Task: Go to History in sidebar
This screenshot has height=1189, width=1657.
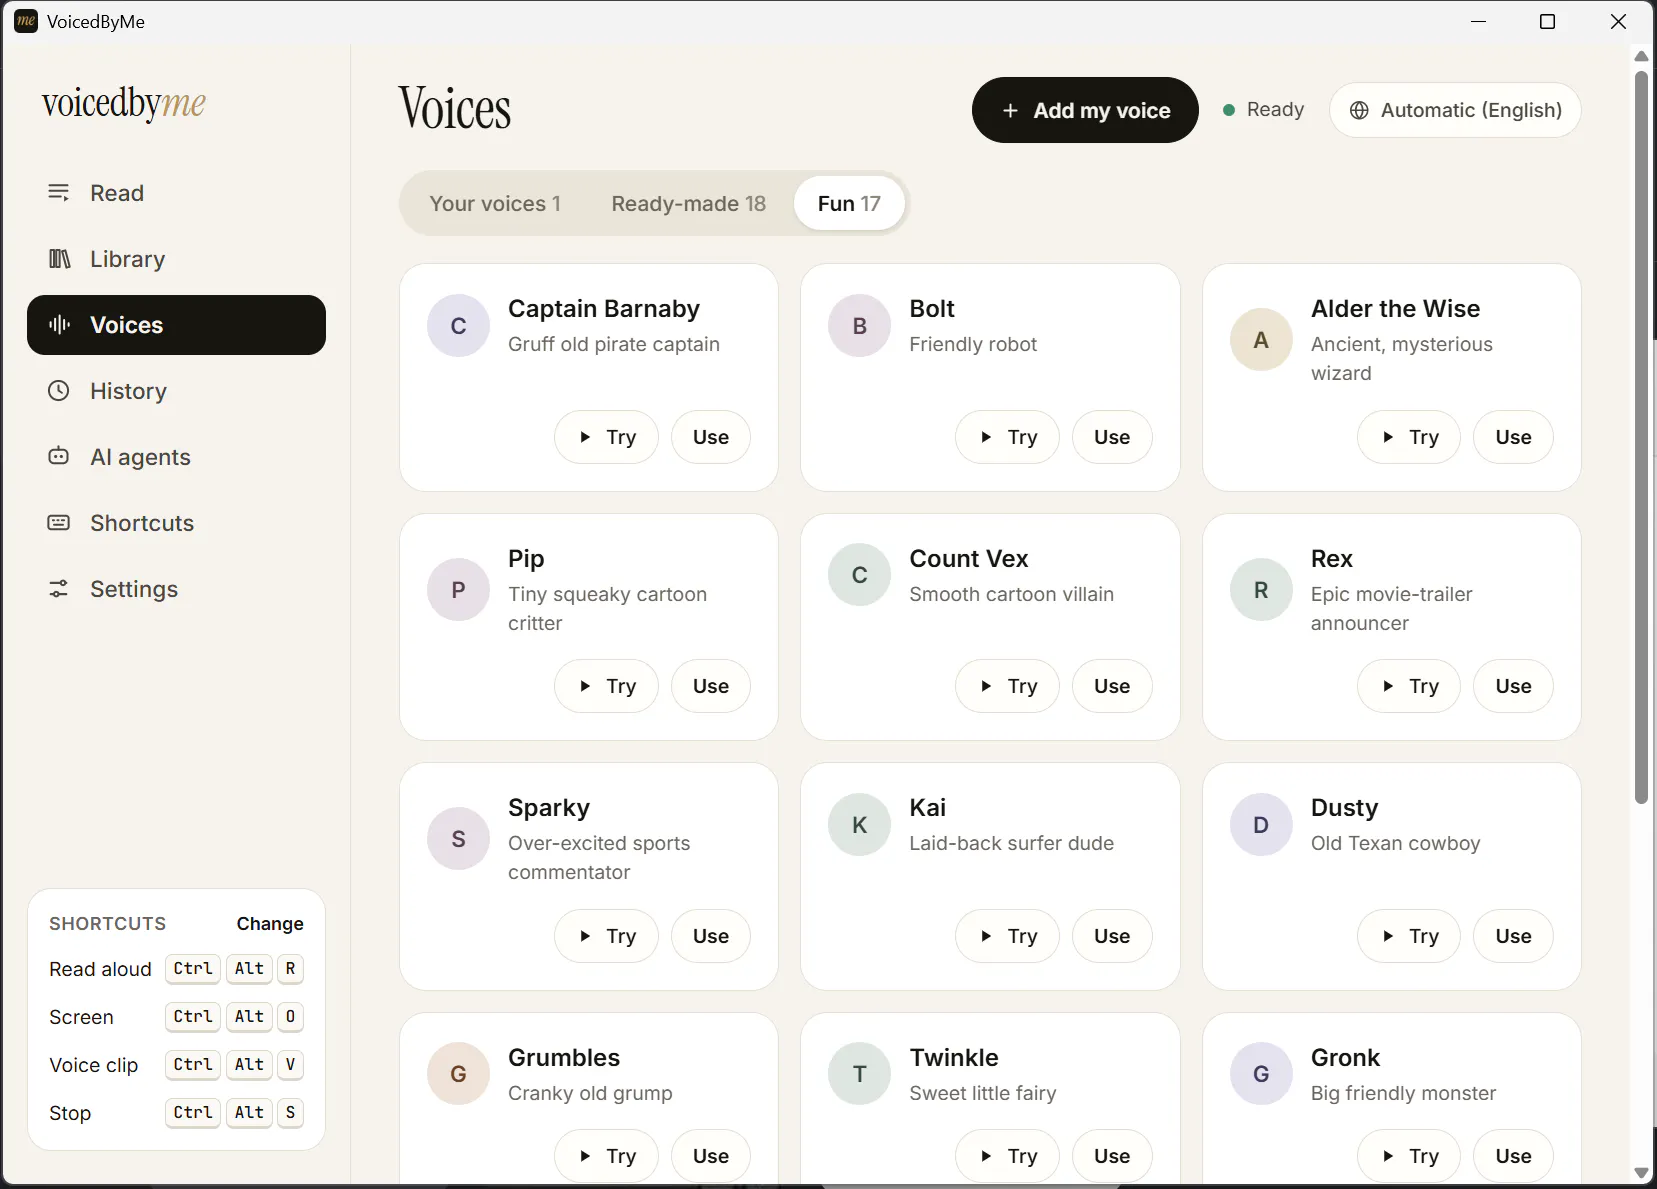Action: pyautogui.click(x=176, y=391)
